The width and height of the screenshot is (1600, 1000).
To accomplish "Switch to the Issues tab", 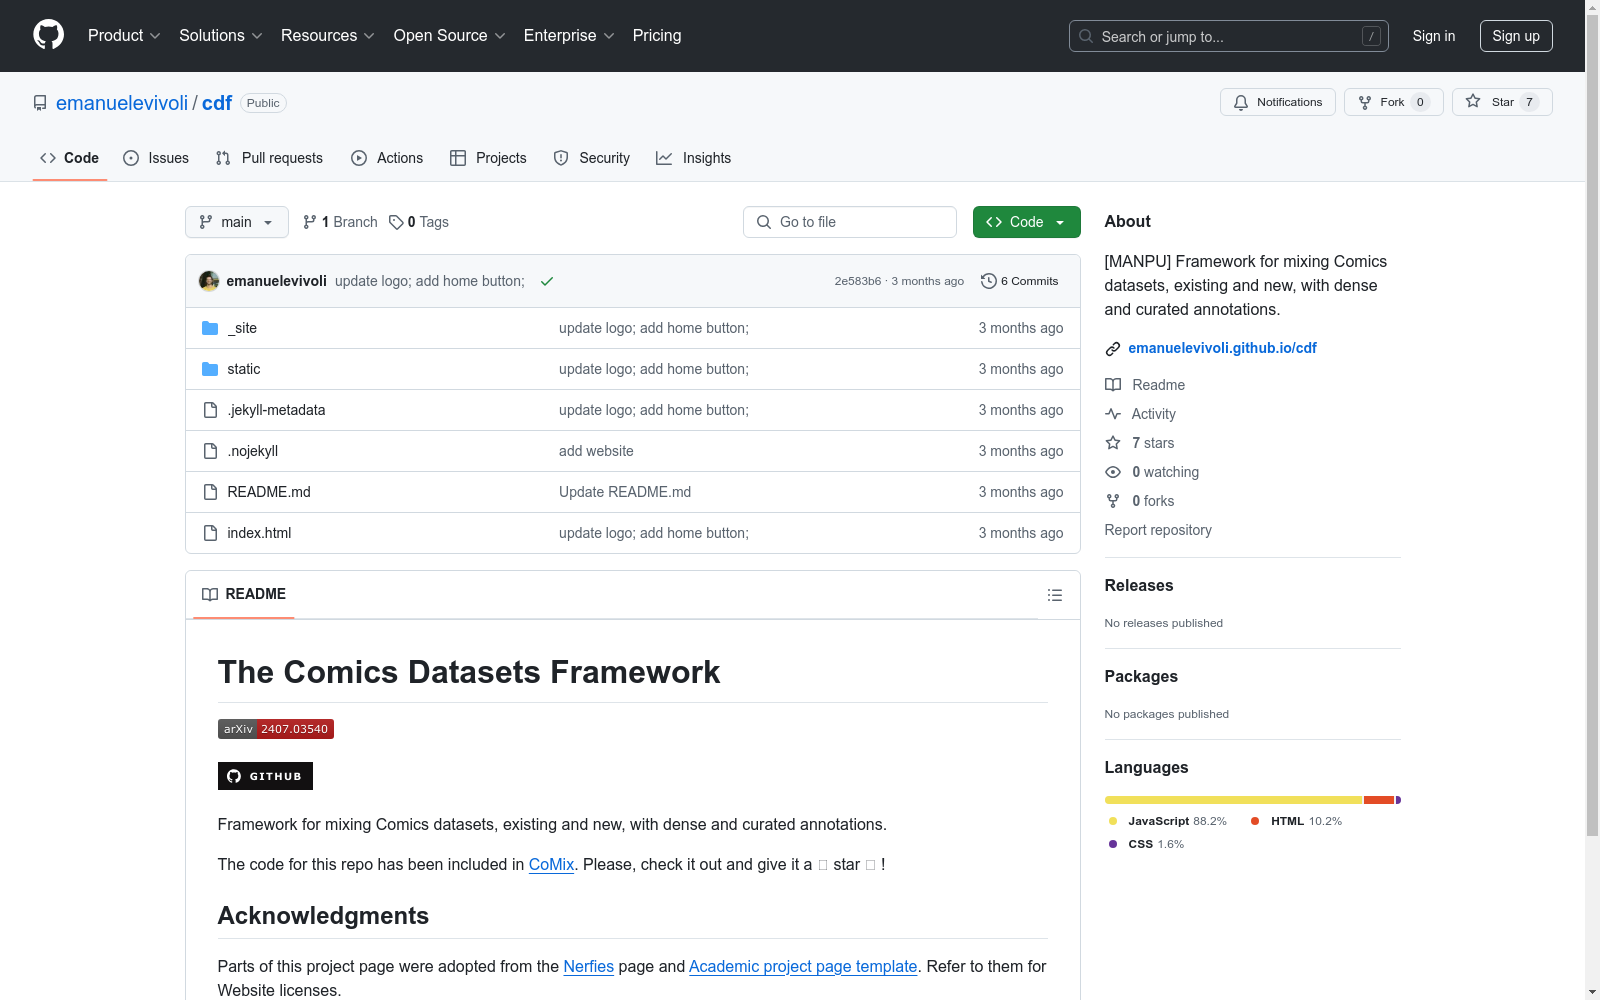I will click(156, 158).
